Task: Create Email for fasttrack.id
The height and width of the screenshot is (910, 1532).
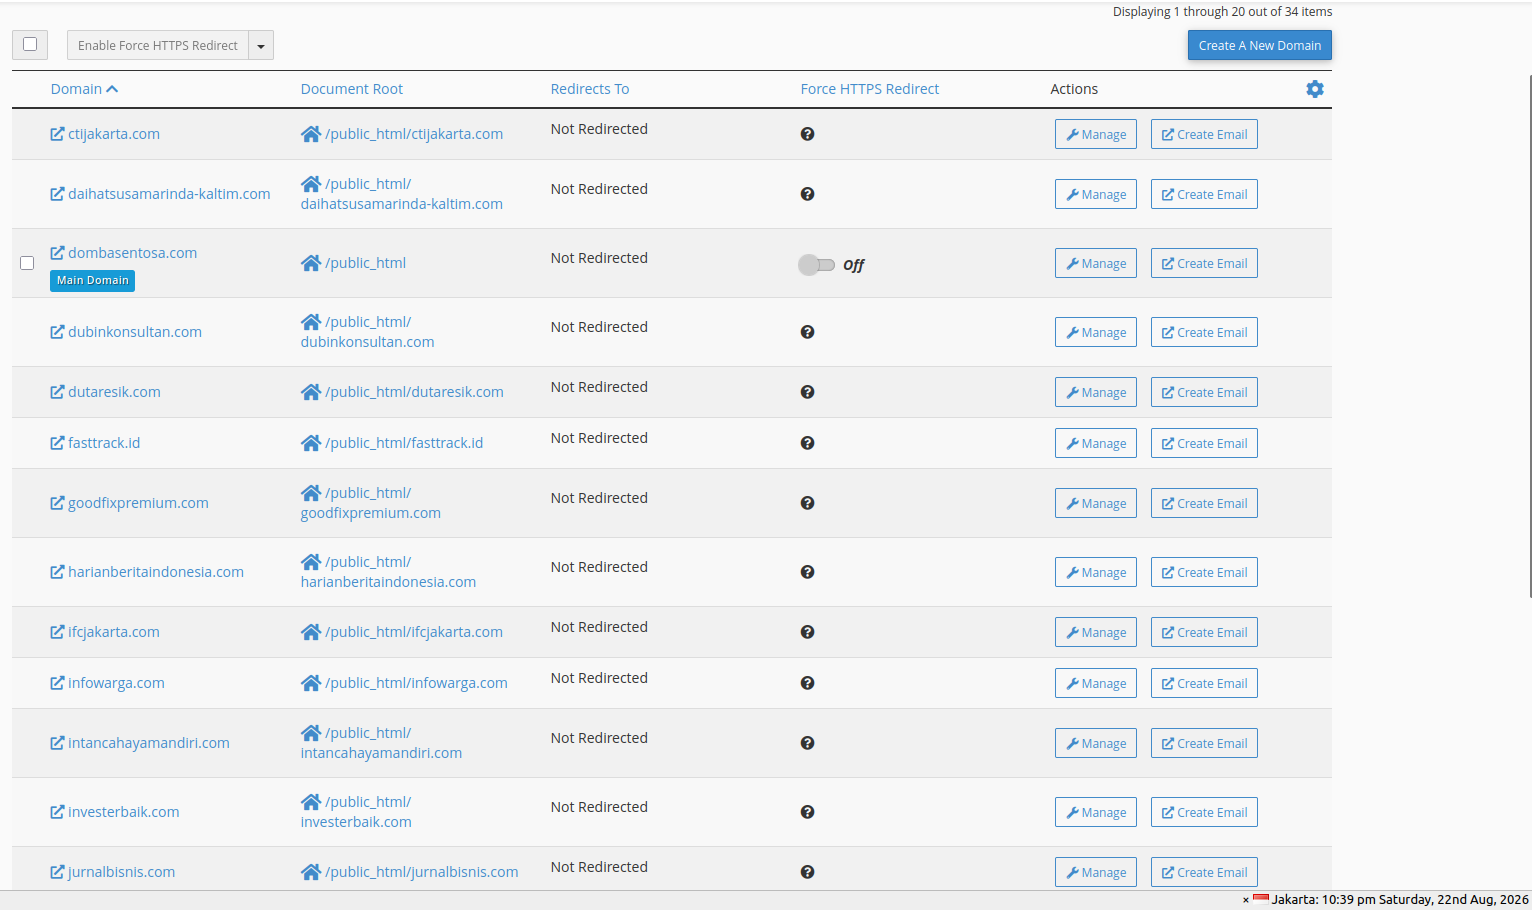Action: click(1204, 443)
